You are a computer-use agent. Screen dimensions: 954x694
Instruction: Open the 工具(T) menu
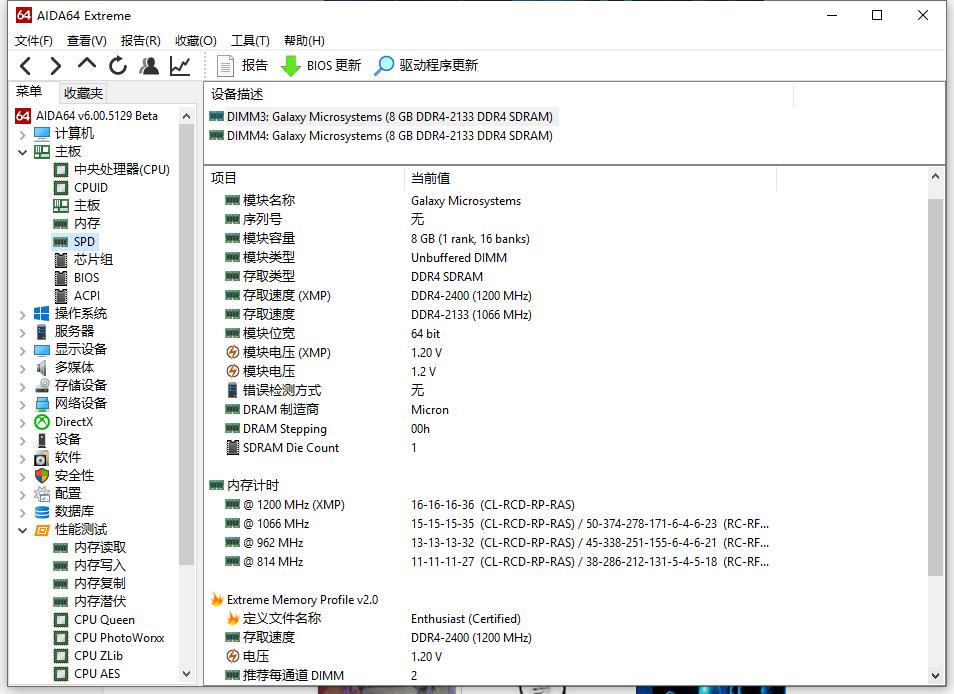pos(250,41)
